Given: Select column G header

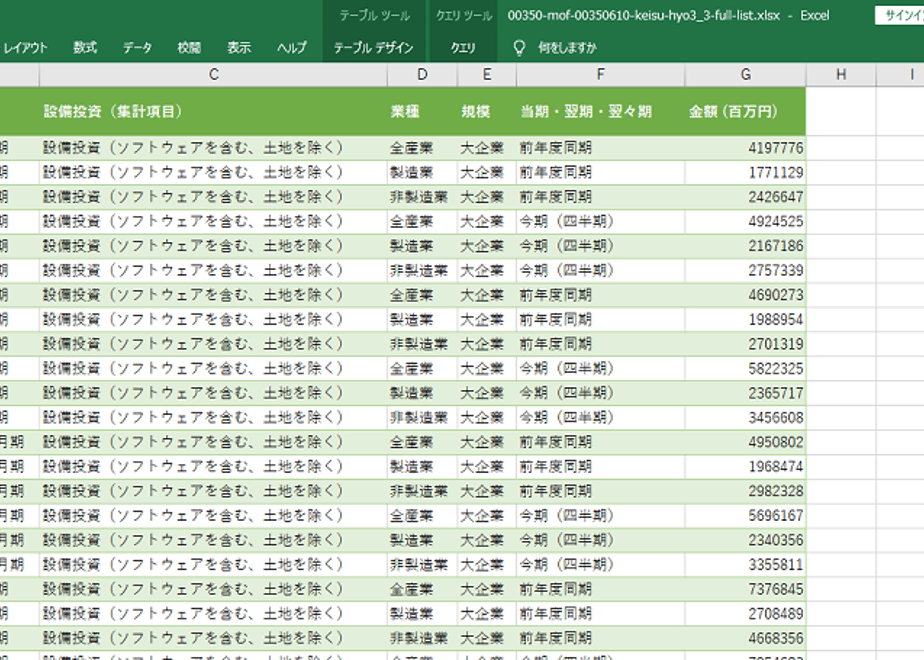Looking at the screenshot, I should point(745,74).
